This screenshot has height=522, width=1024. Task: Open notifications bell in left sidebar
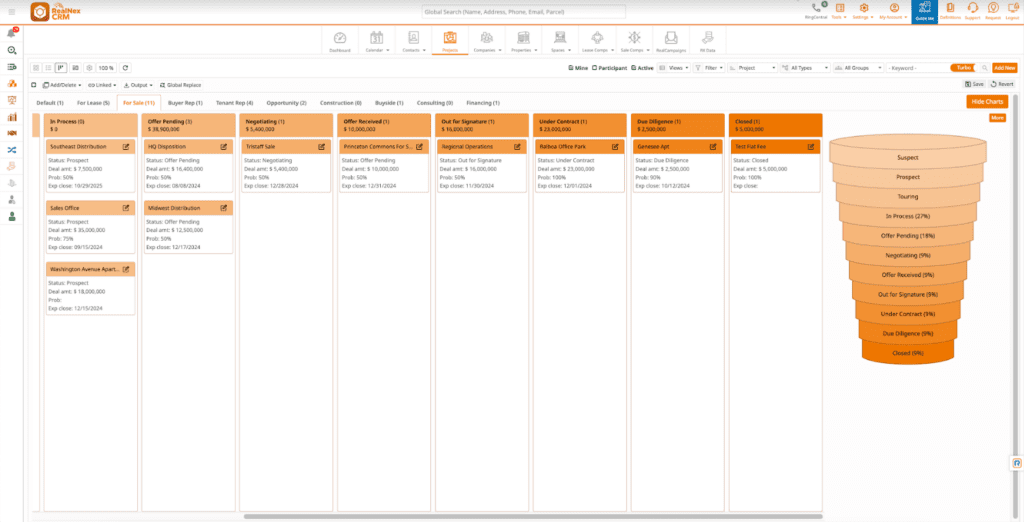pyautogui.click(x=12, y=33)
